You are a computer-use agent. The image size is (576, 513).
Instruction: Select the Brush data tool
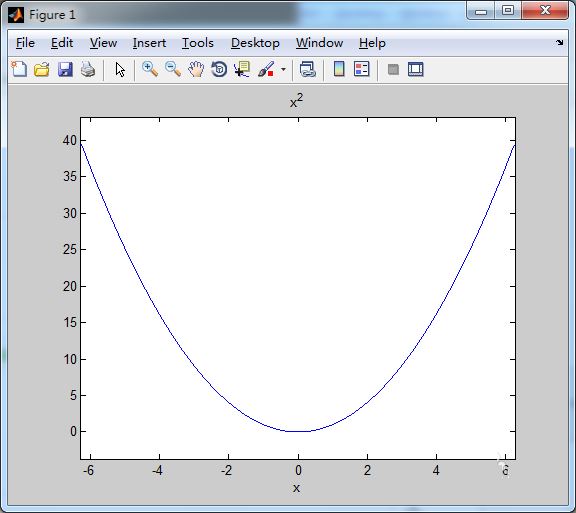tap(266, 69)
